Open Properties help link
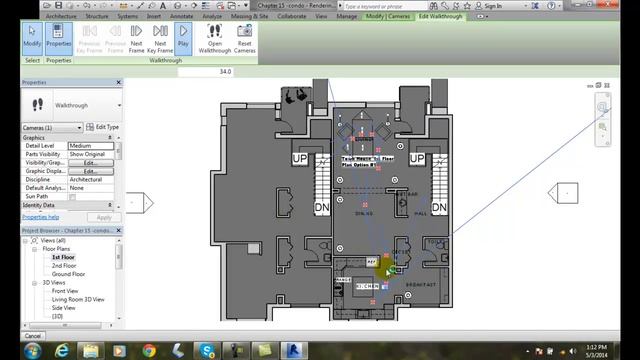 pyautogui.click(x=40, y=217)
